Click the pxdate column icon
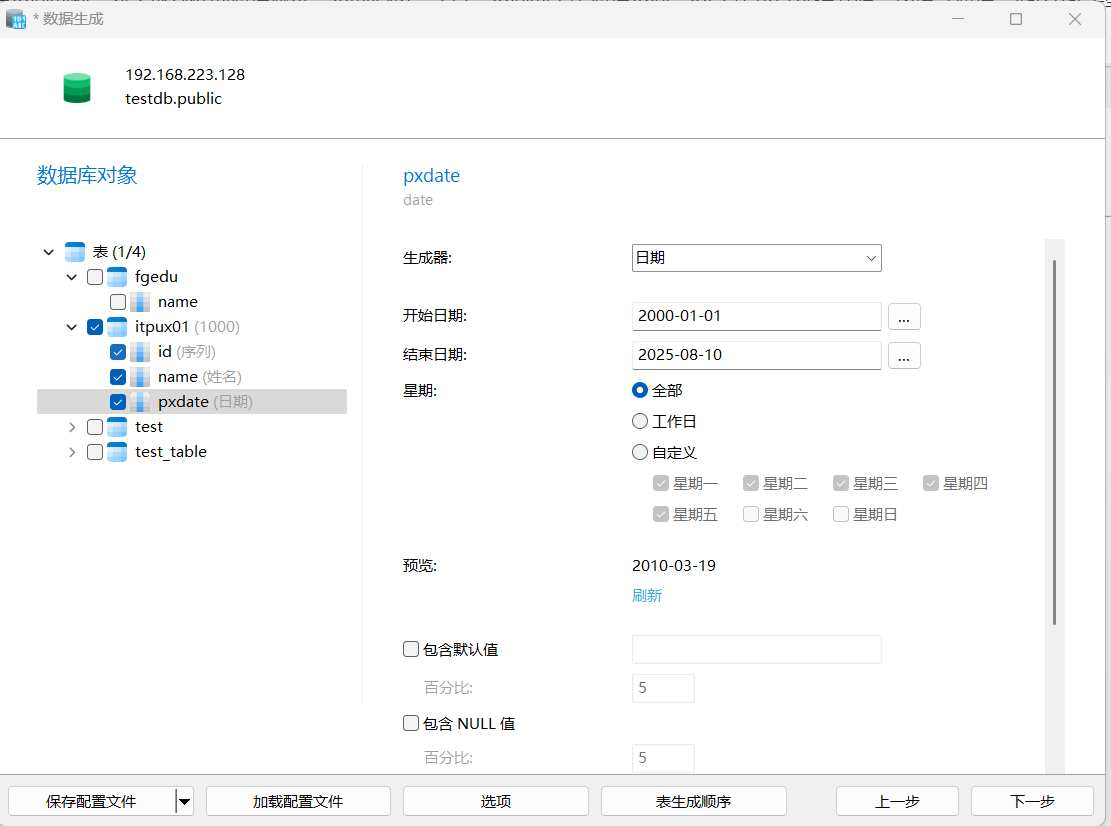This screenshot has height=826, width=1111. click(x=140, y=402)
